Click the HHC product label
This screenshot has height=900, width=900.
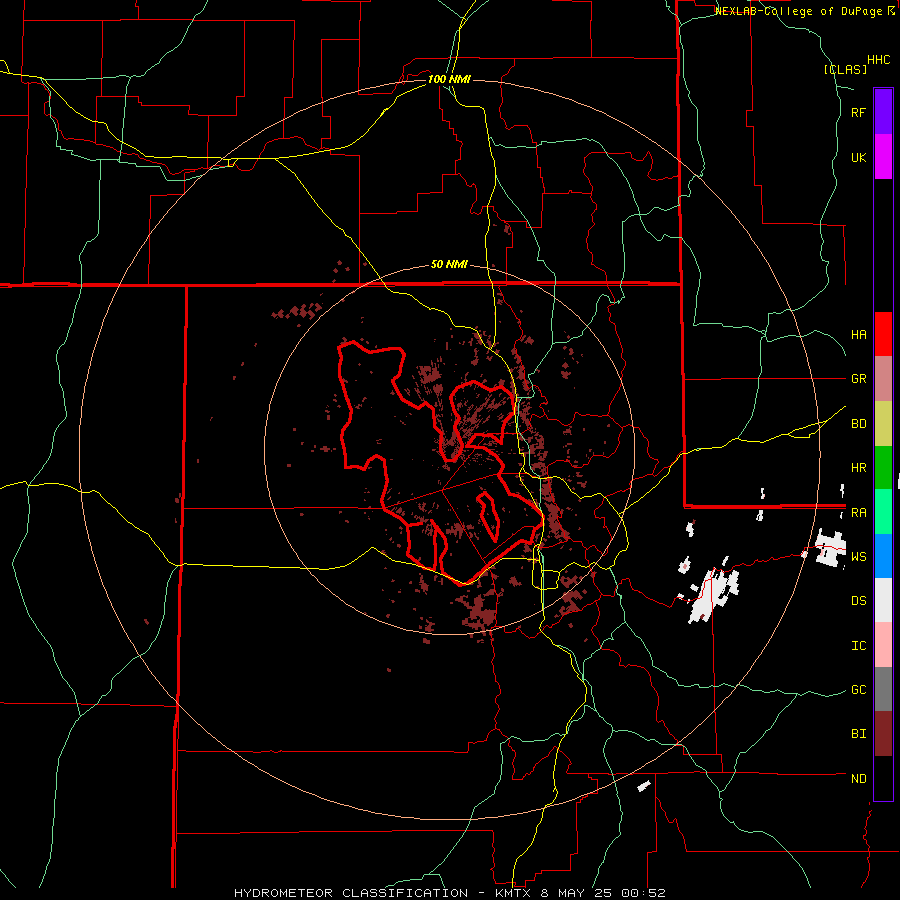878,60
